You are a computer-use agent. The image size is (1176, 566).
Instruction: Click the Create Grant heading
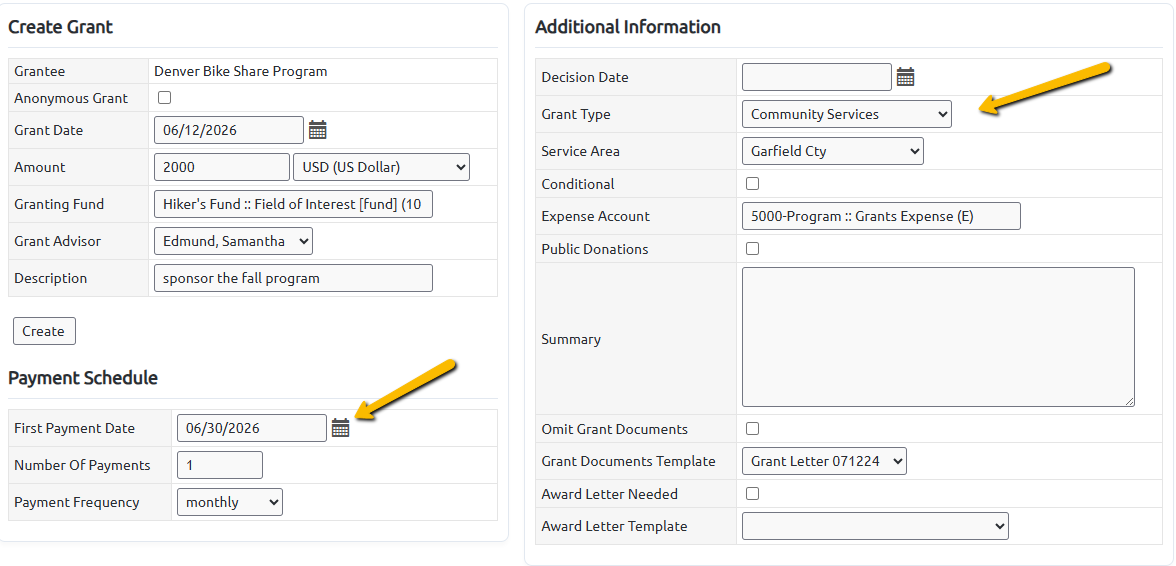(61, 27)
